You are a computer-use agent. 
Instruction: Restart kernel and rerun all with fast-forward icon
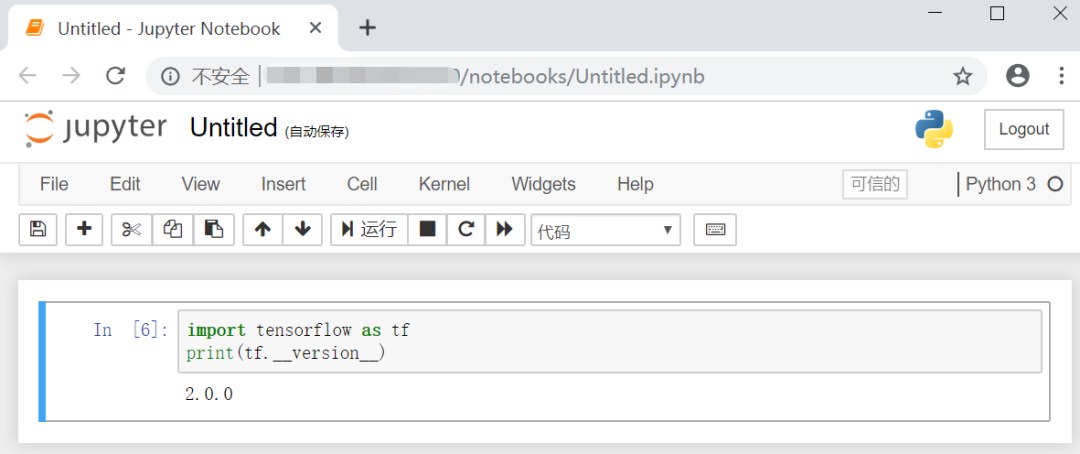pos(505,230)
